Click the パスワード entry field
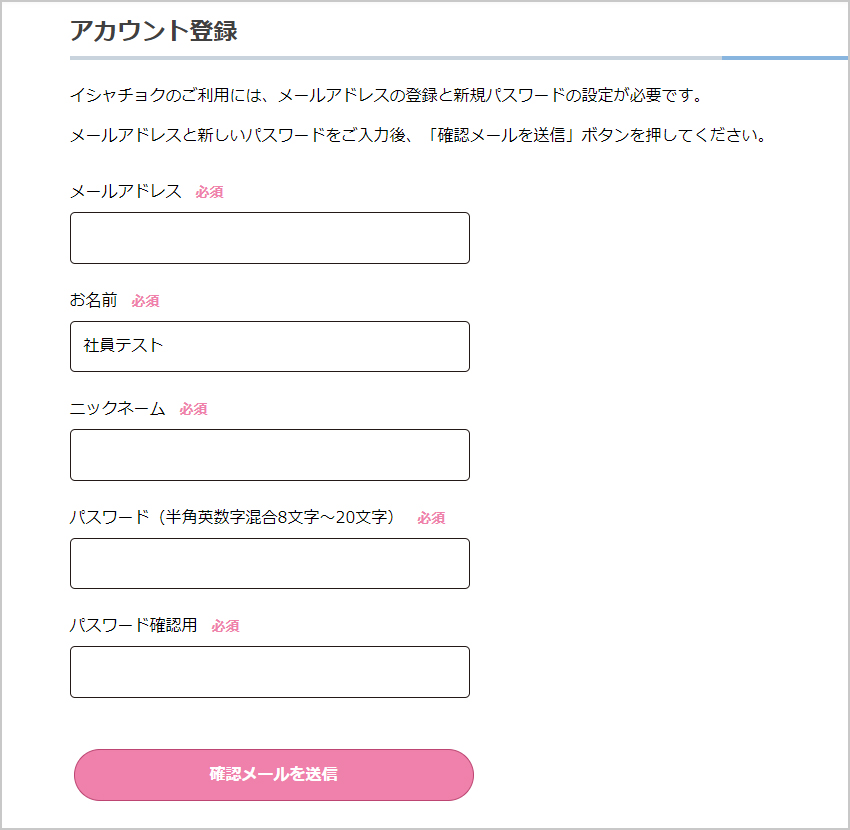850x830 pixels. [270, 563]
